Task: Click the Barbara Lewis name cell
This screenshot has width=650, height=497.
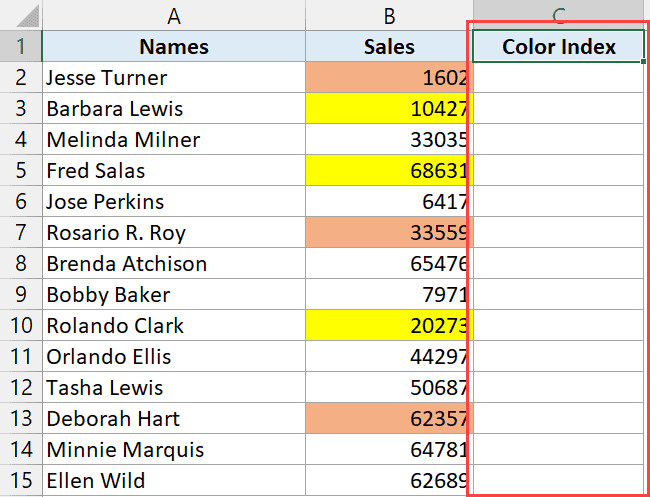Action: 174,109
